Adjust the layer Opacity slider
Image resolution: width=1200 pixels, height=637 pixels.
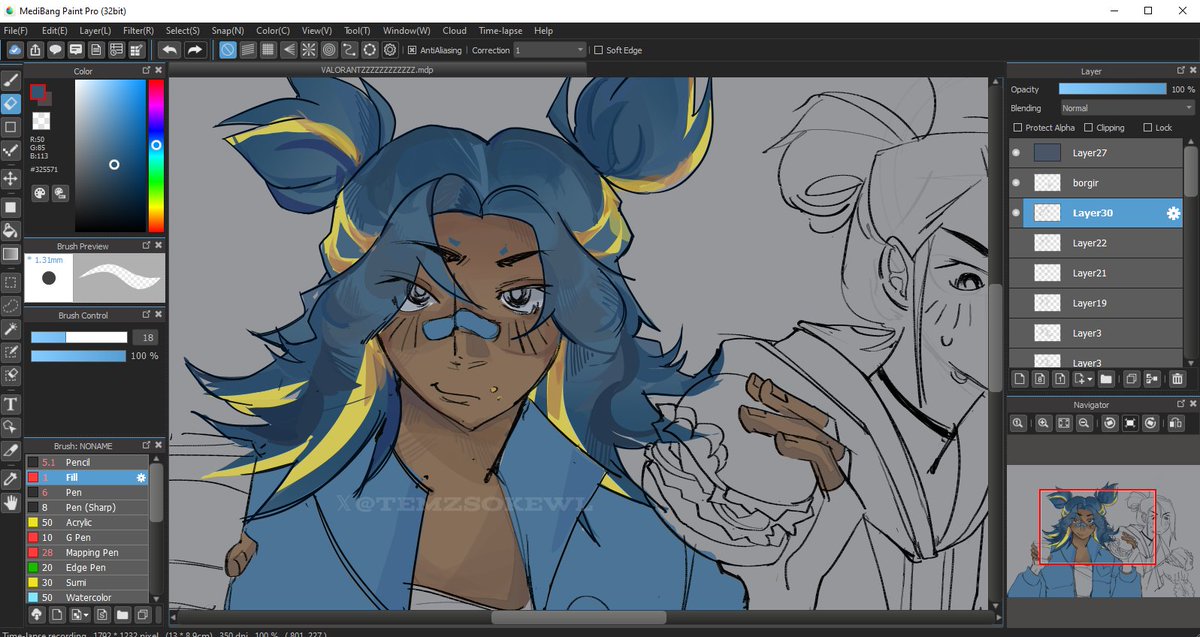[x=1112, y=89]
